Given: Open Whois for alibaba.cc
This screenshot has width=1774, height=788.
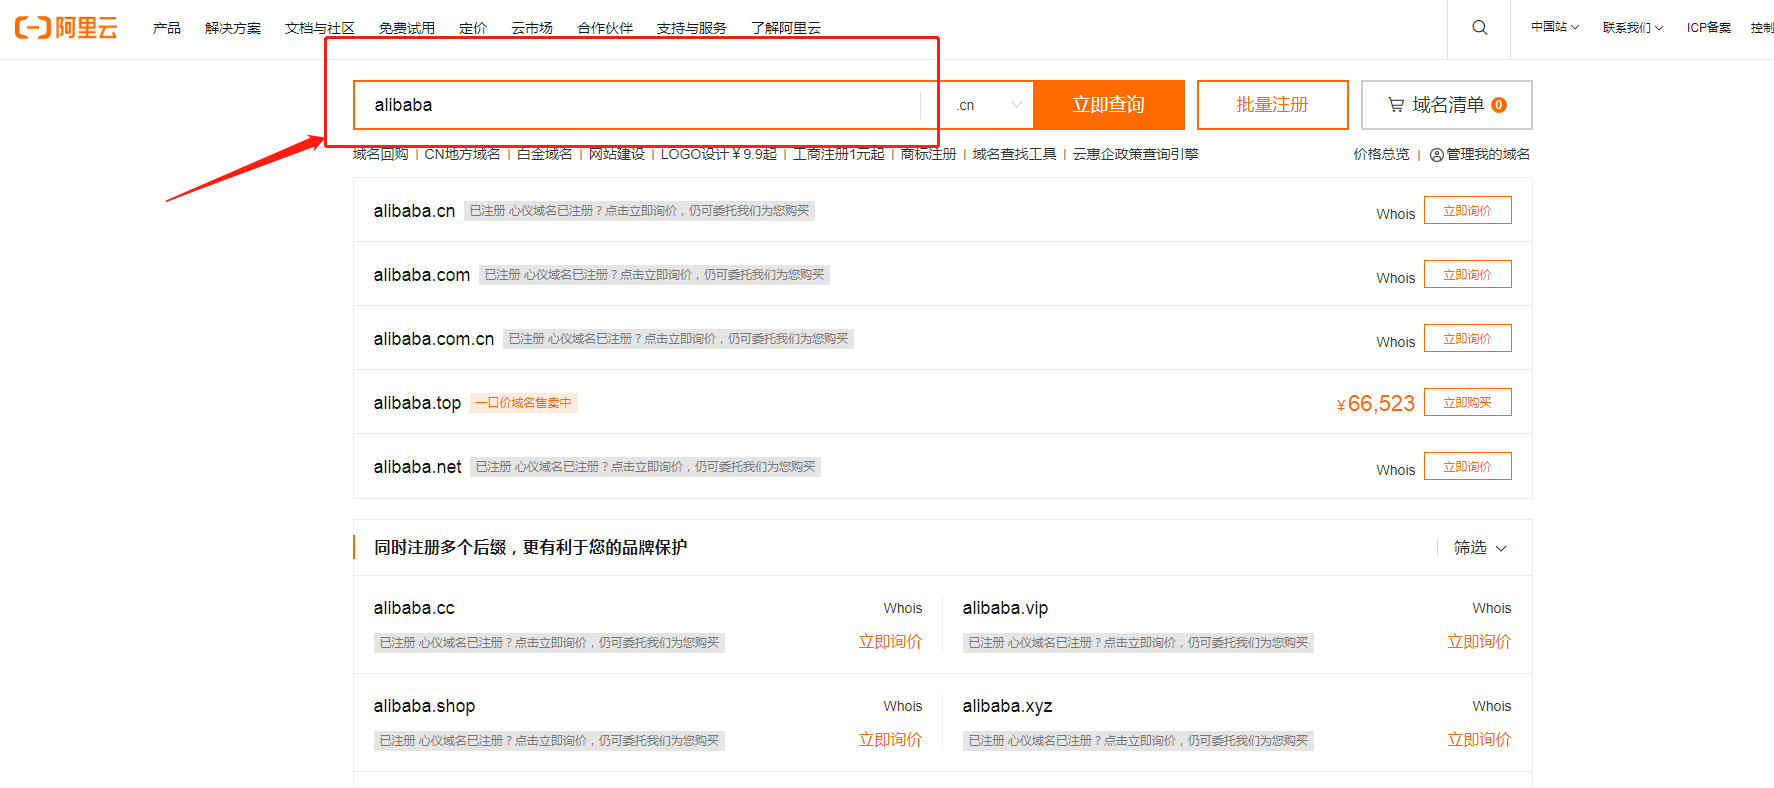Looking at the screenshot, I should click(903, 608).
